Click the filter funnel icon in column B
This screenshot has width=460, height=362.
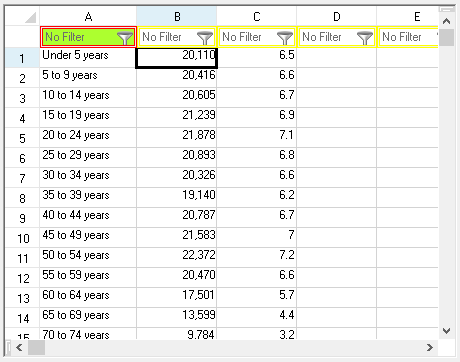(205, 38)
